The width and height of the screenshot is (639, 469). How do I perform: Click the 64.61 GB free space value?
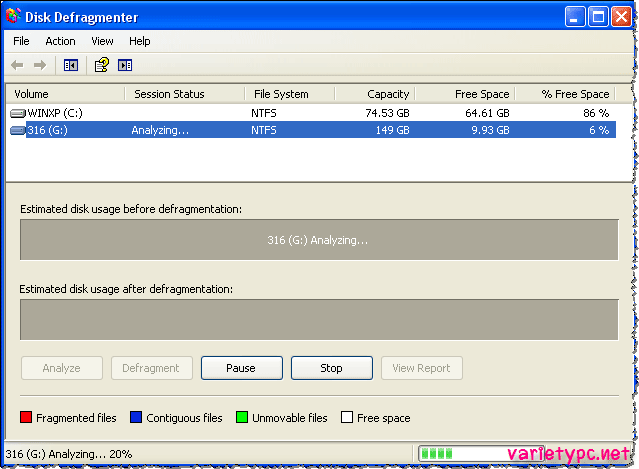[x=487, y=113]
